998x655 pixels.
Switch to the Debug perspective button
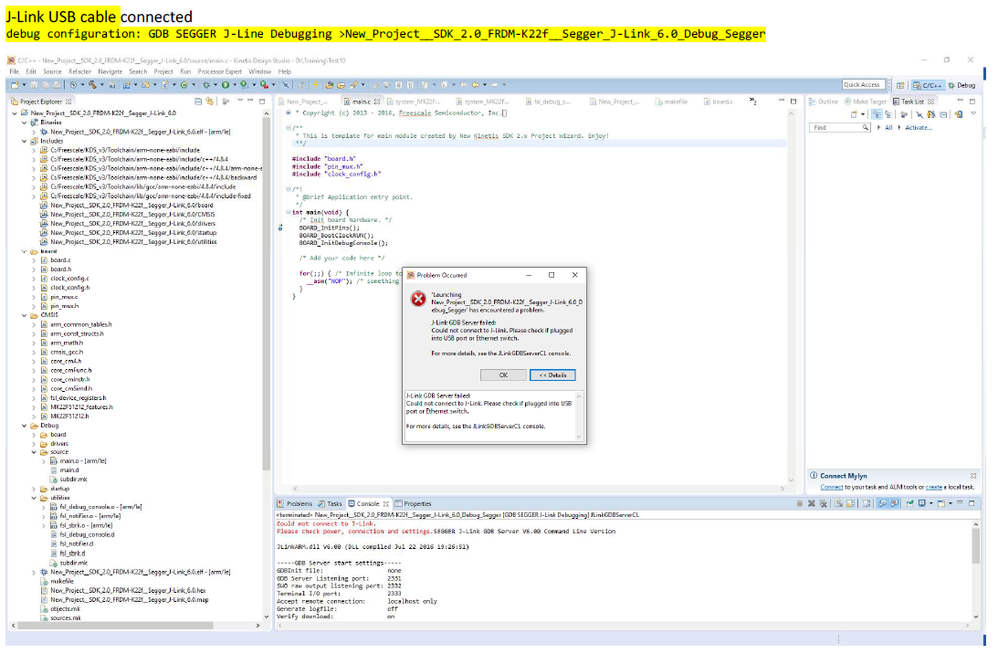click(x=962, y=85)
